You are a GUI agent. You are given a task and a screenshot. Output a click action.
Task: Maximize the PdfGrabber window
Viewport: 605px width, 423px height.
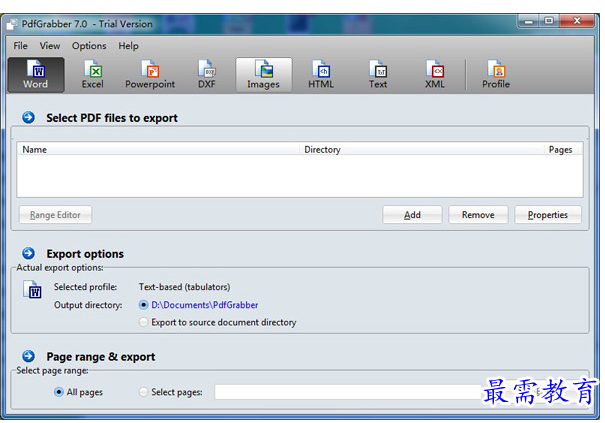click(549, 21)
